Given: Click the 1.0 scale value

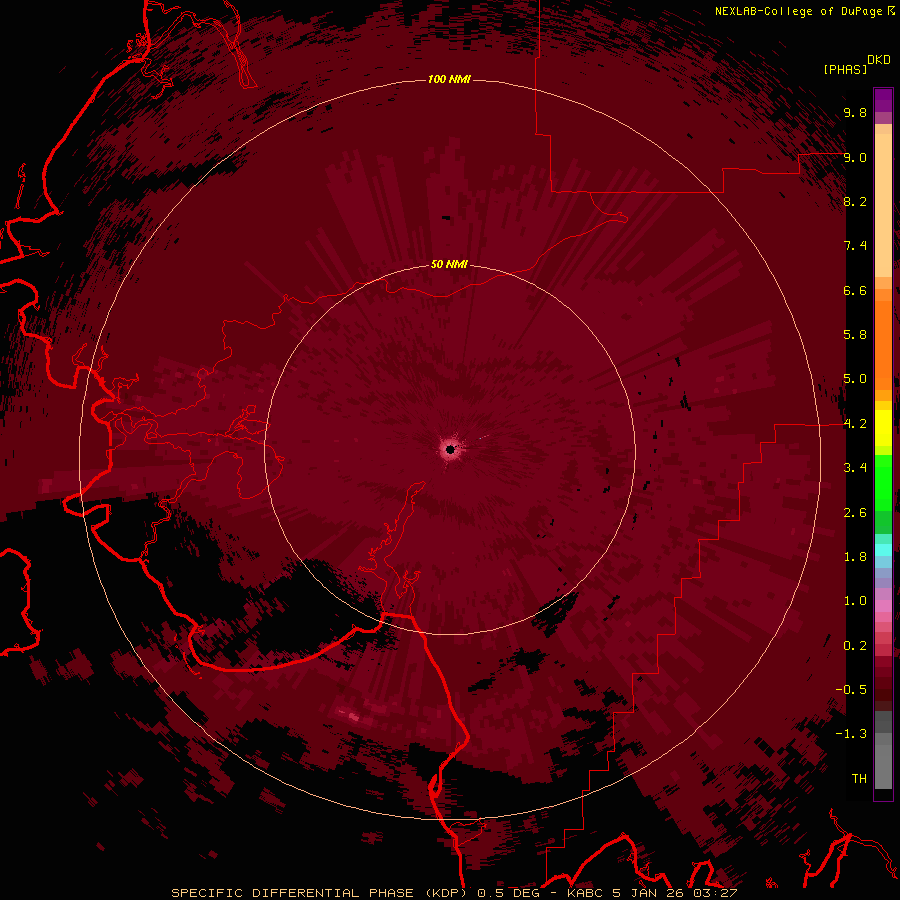Looking at the screenshot, I should click(x=855, y=601).
